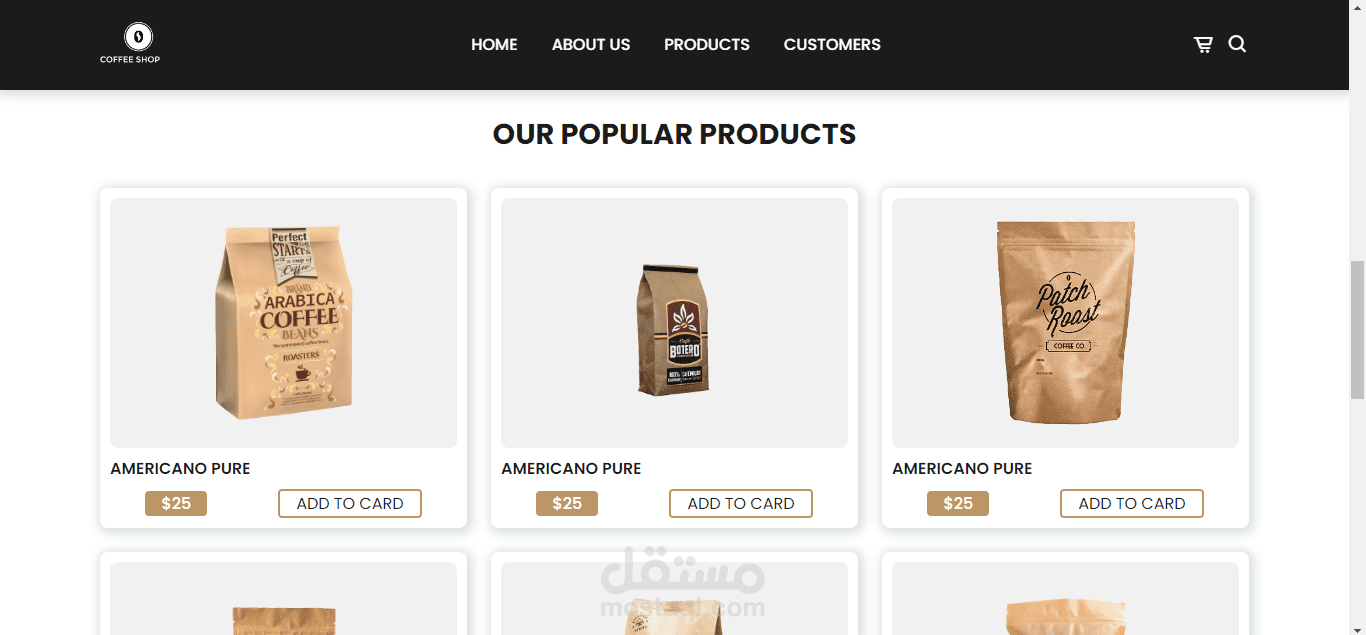
Task: Click the Coffee Shop logo
Action: click(x=130, y=44)
